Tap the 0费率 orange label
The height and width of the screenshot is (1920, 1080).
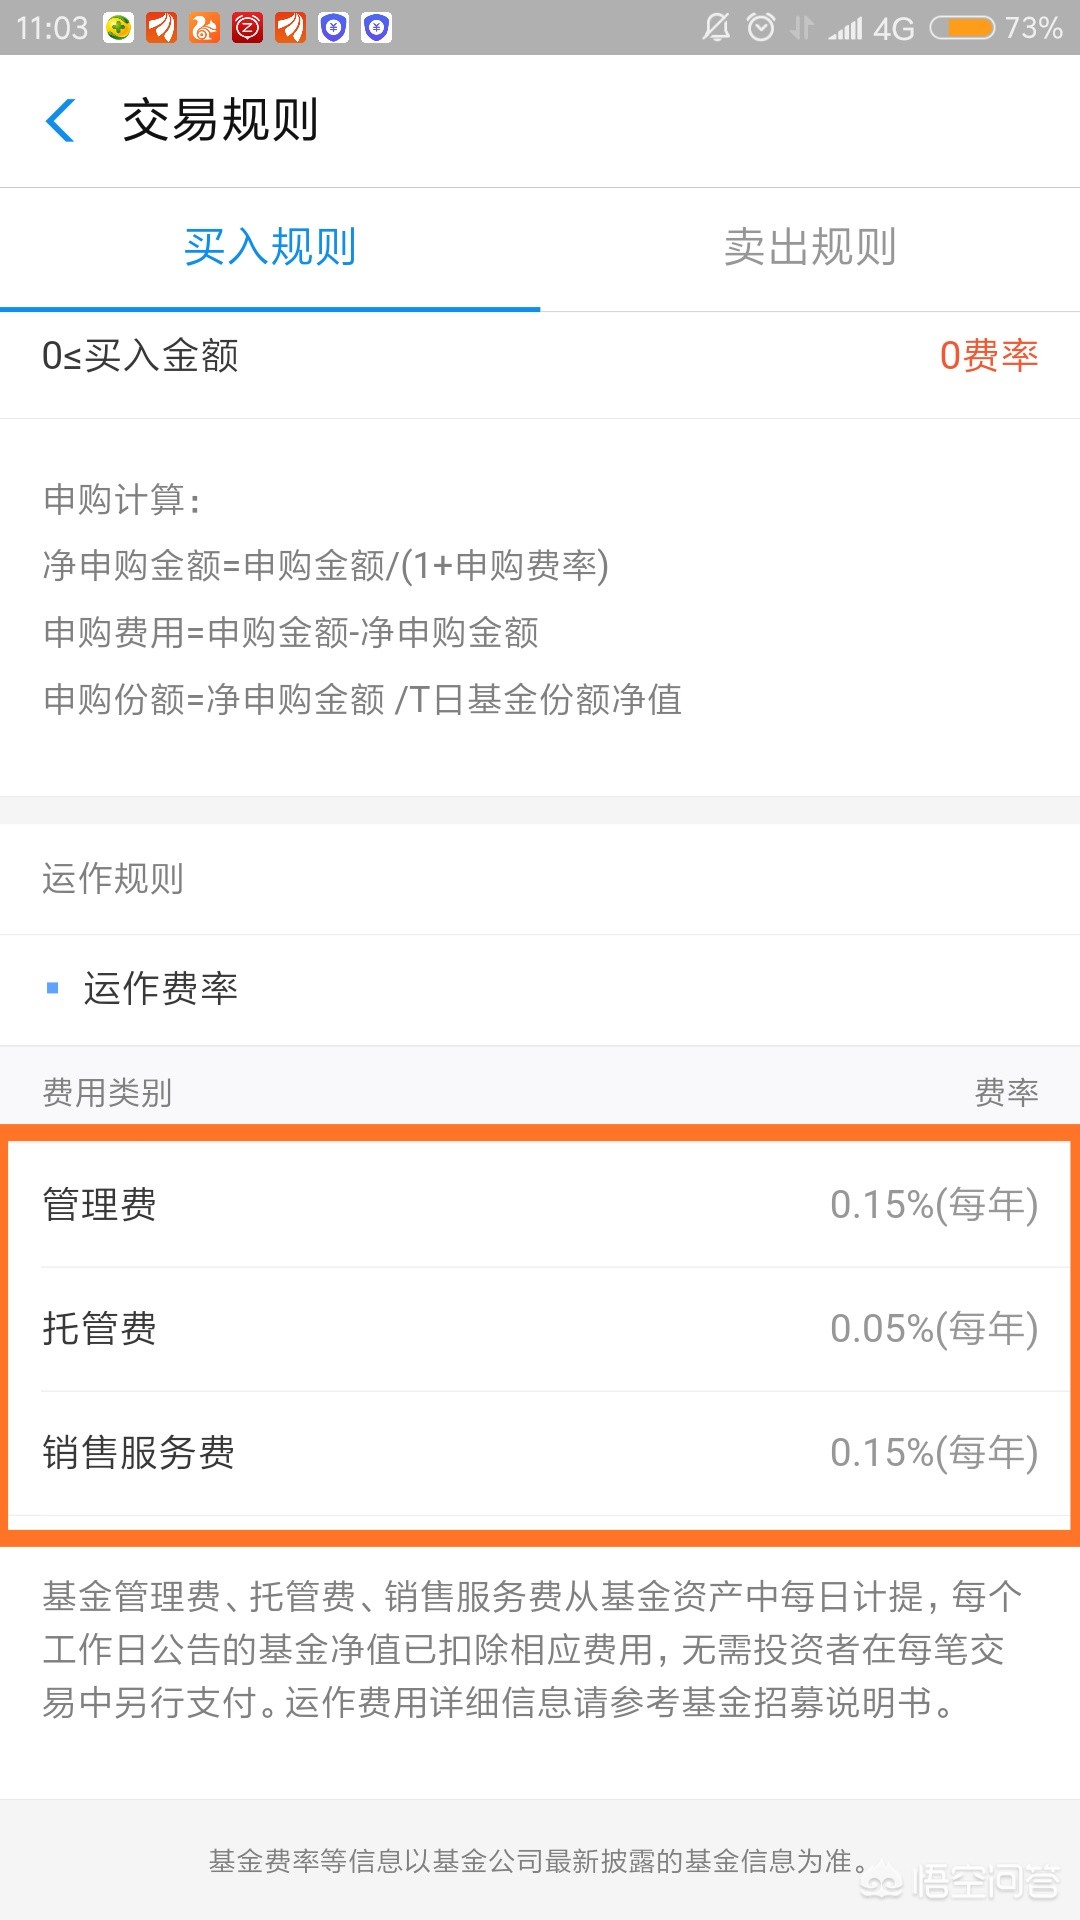(988, 356)
